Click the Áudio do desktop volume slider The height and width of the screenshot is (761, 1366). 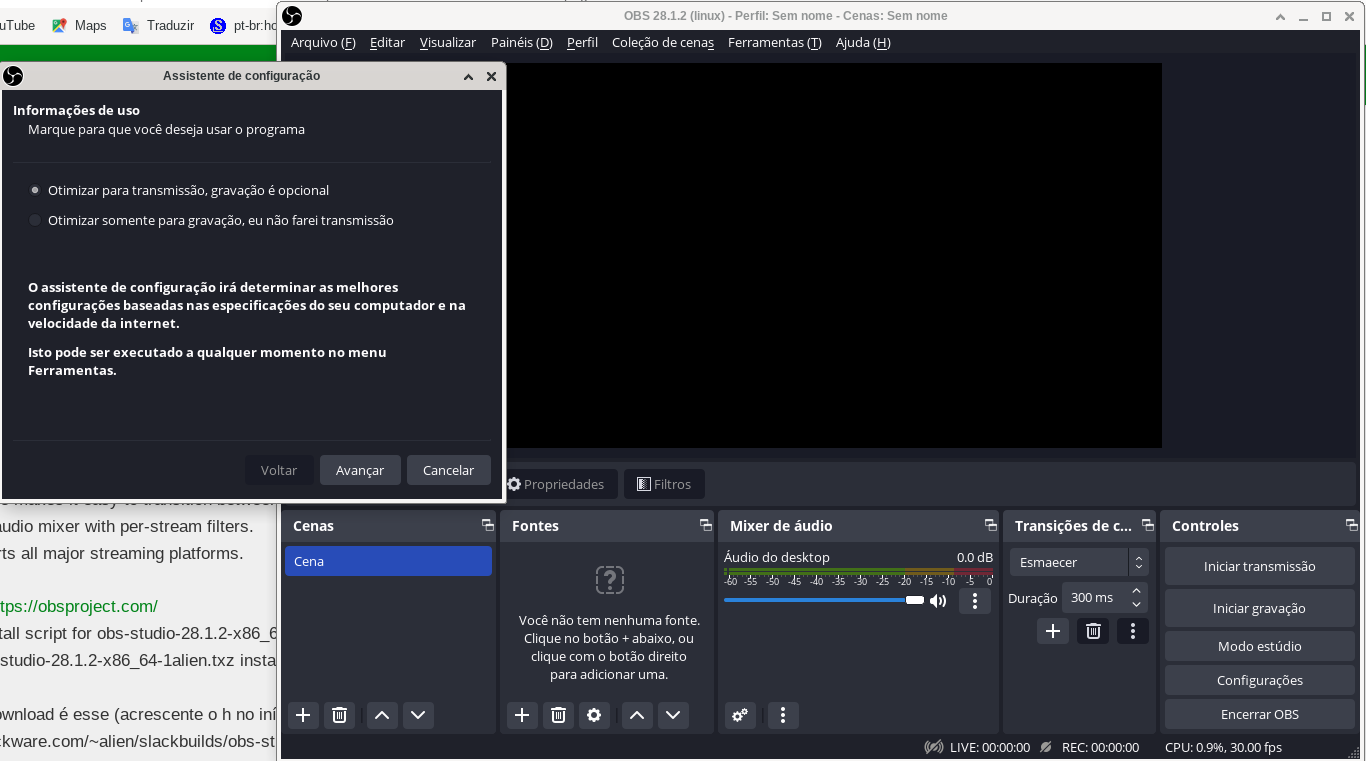click(824, 600)
